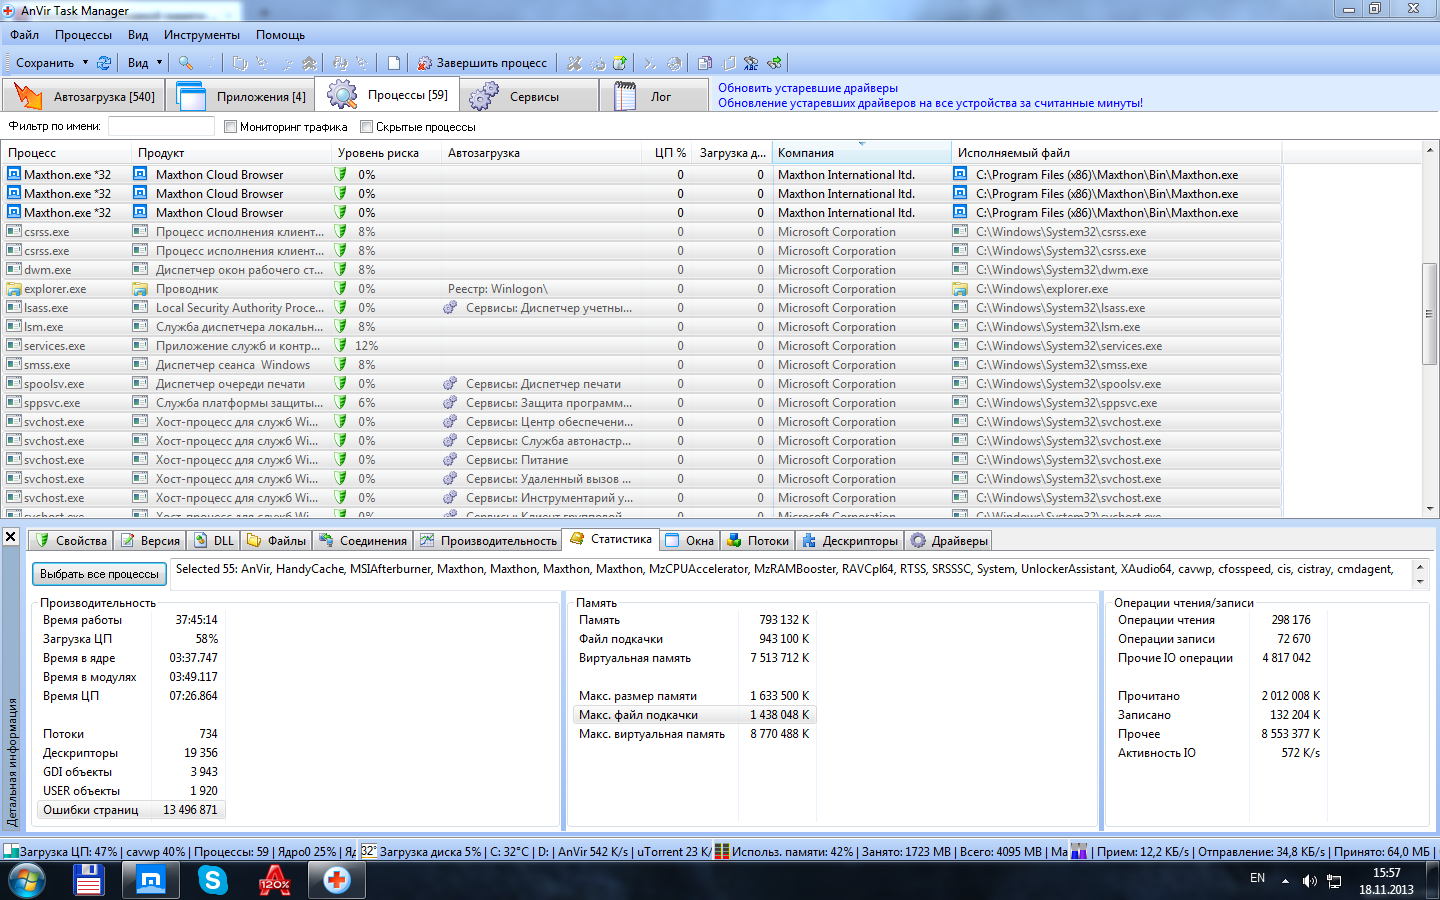1440x900 pixels.
Task: Click the magnifier search icon in toolbar
Action: tap(185, 63)
